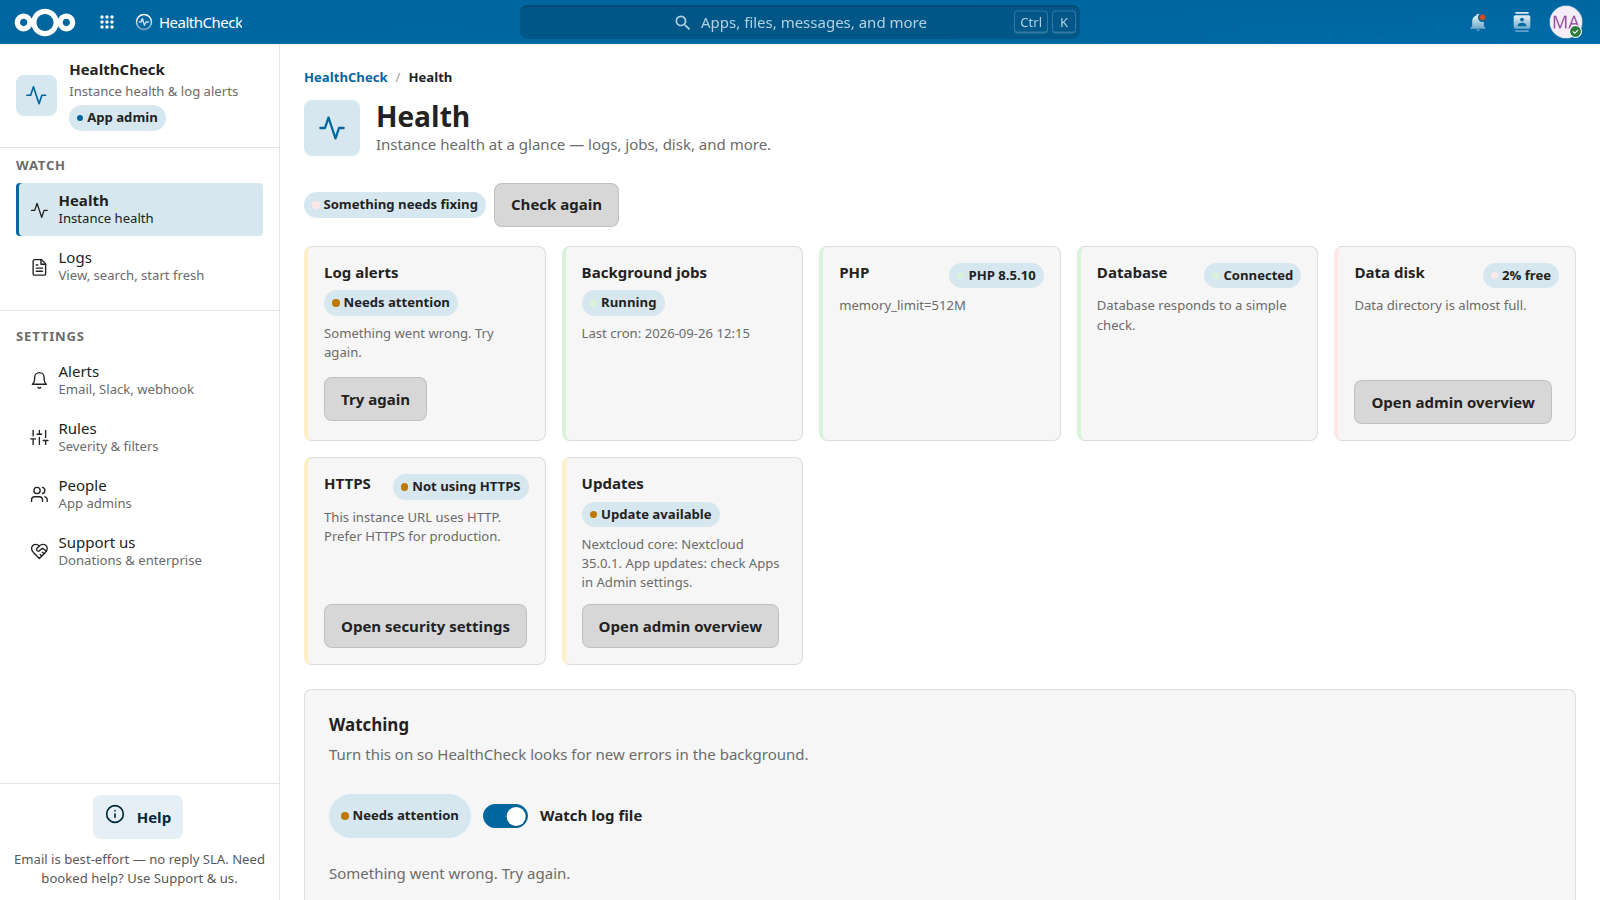1600x900 pixels.
Task: Open the contacts icon in header
Action: pyautogui.click(x=1522, y=22)
